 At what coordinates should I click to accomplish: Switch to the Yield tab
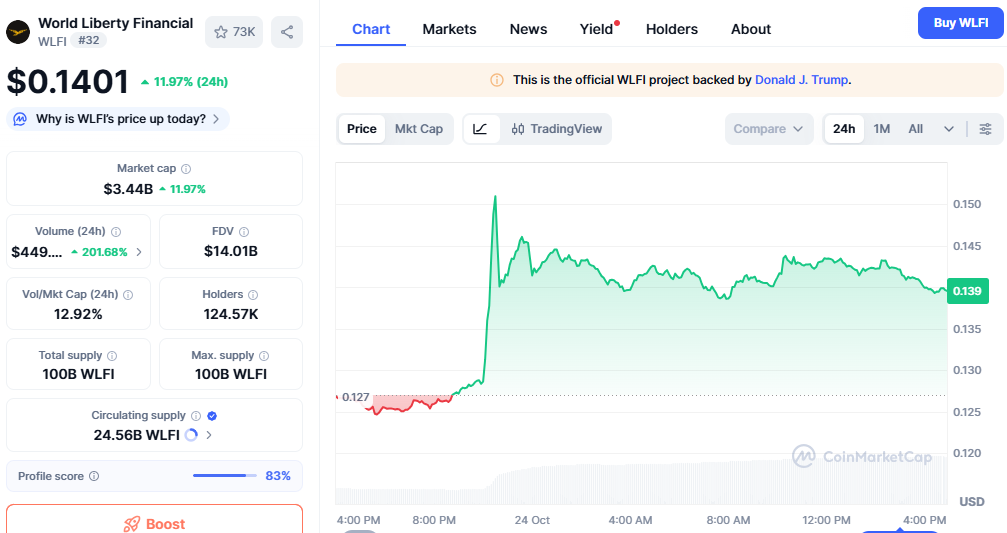click(x=596, y=29)
